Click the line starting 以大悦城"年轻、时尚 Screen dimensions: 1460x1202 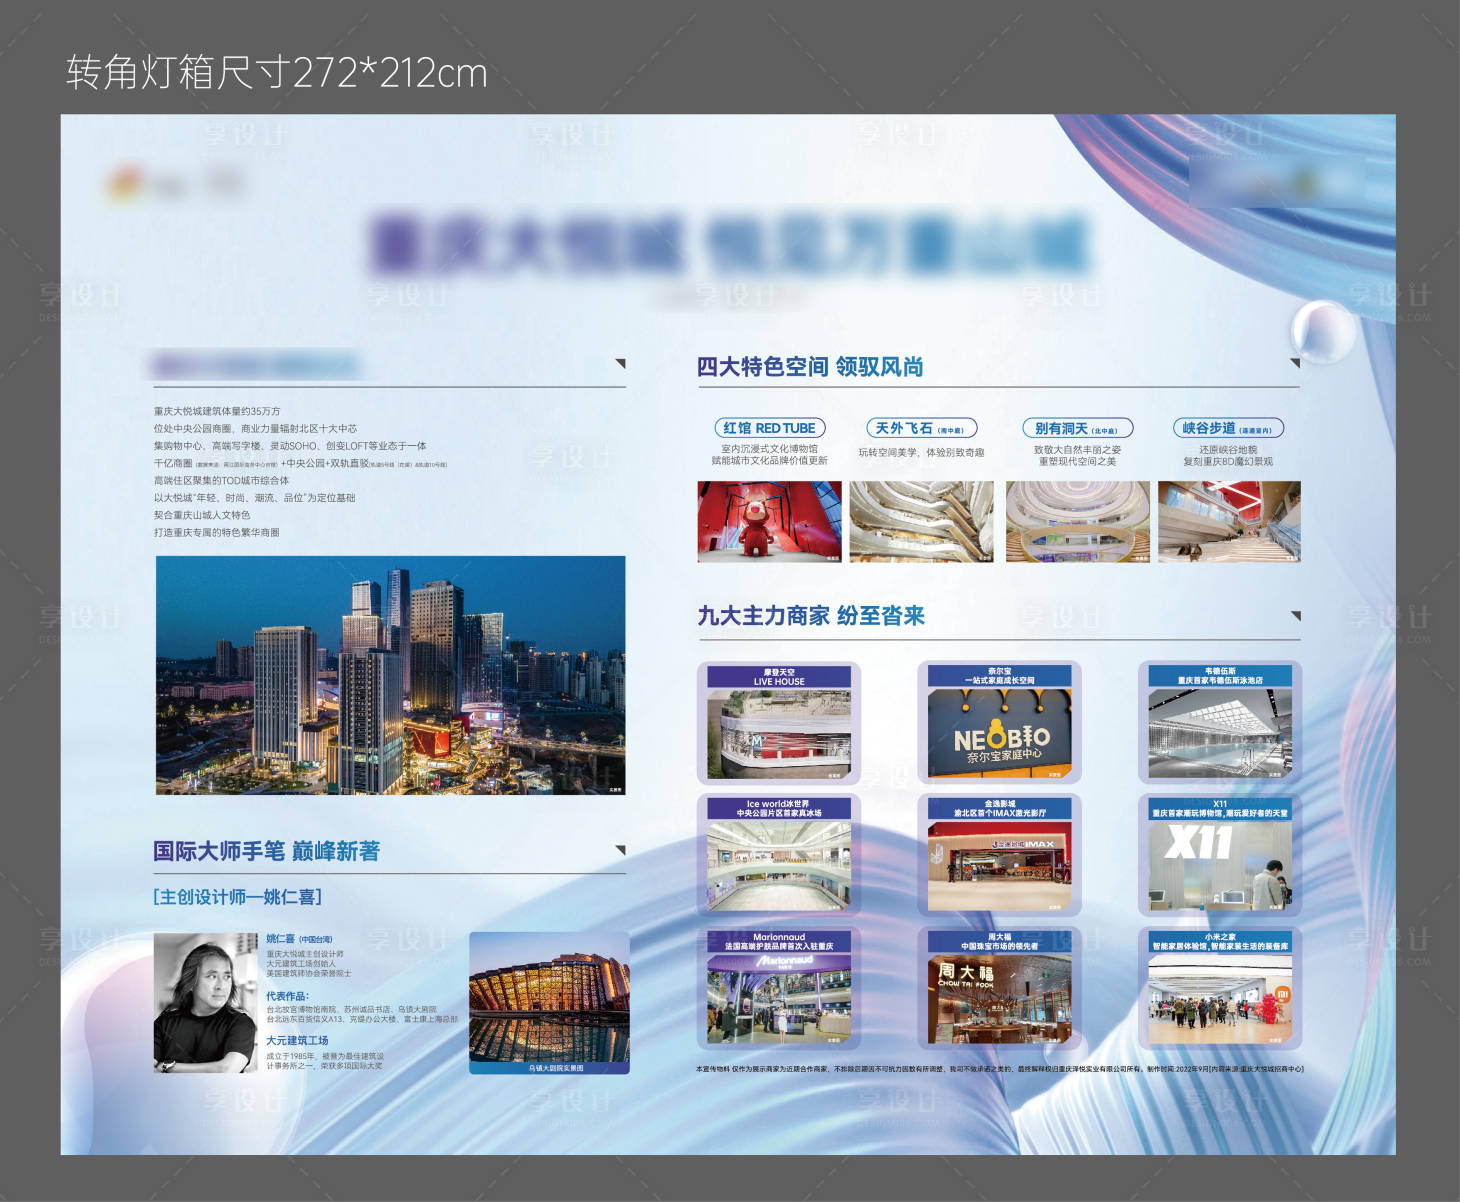(254, 498)
